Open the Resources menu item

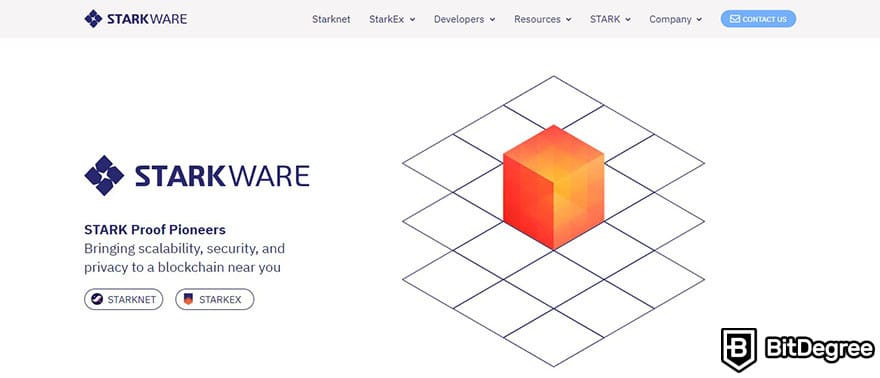[537, 19]
